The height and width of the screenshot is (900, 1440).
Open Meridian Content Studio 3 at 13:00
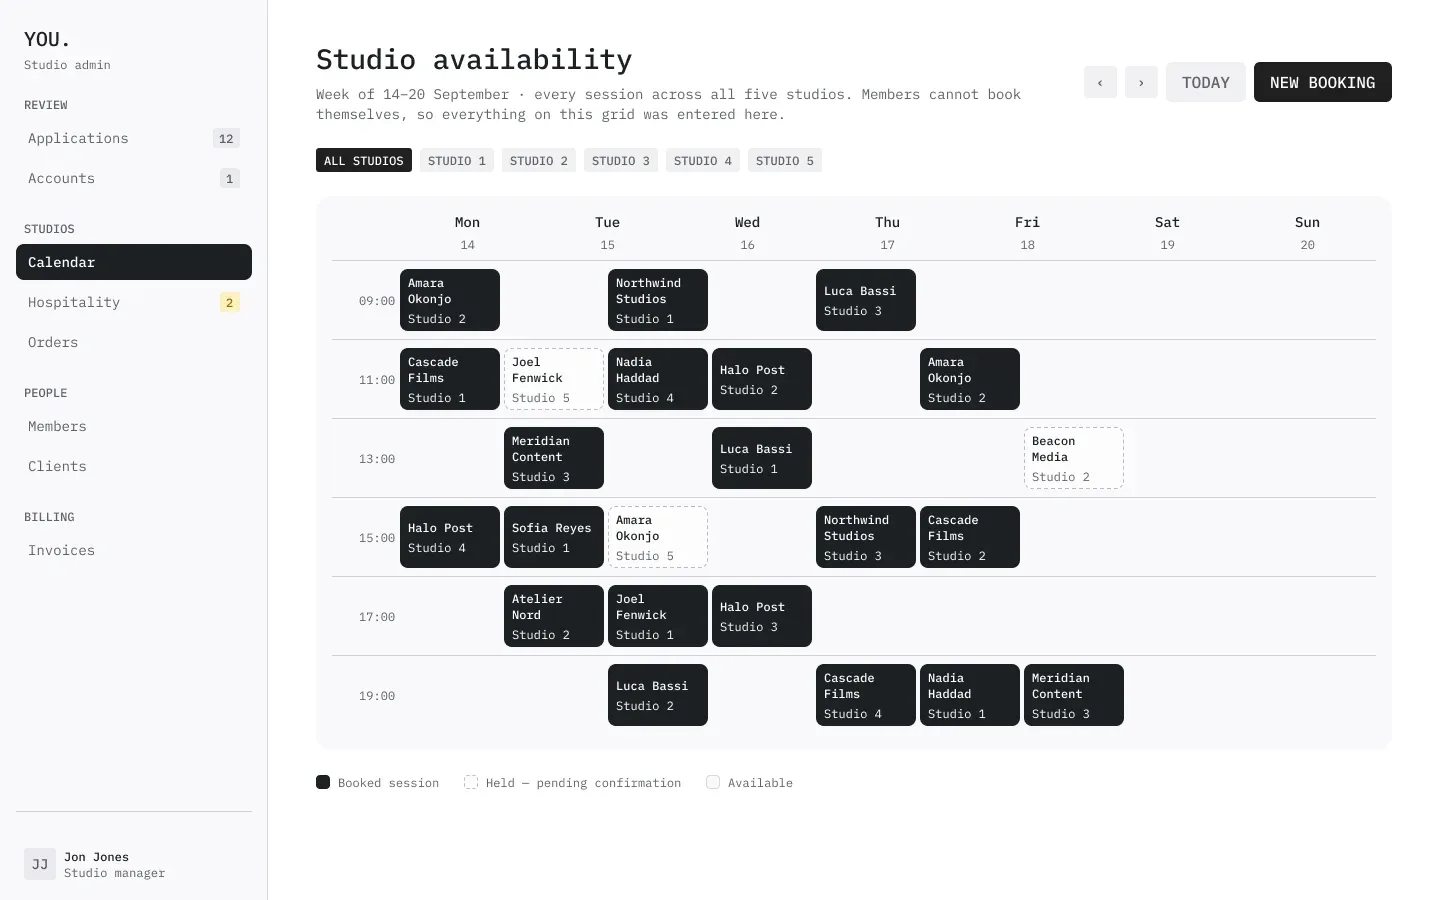(554, 458)
